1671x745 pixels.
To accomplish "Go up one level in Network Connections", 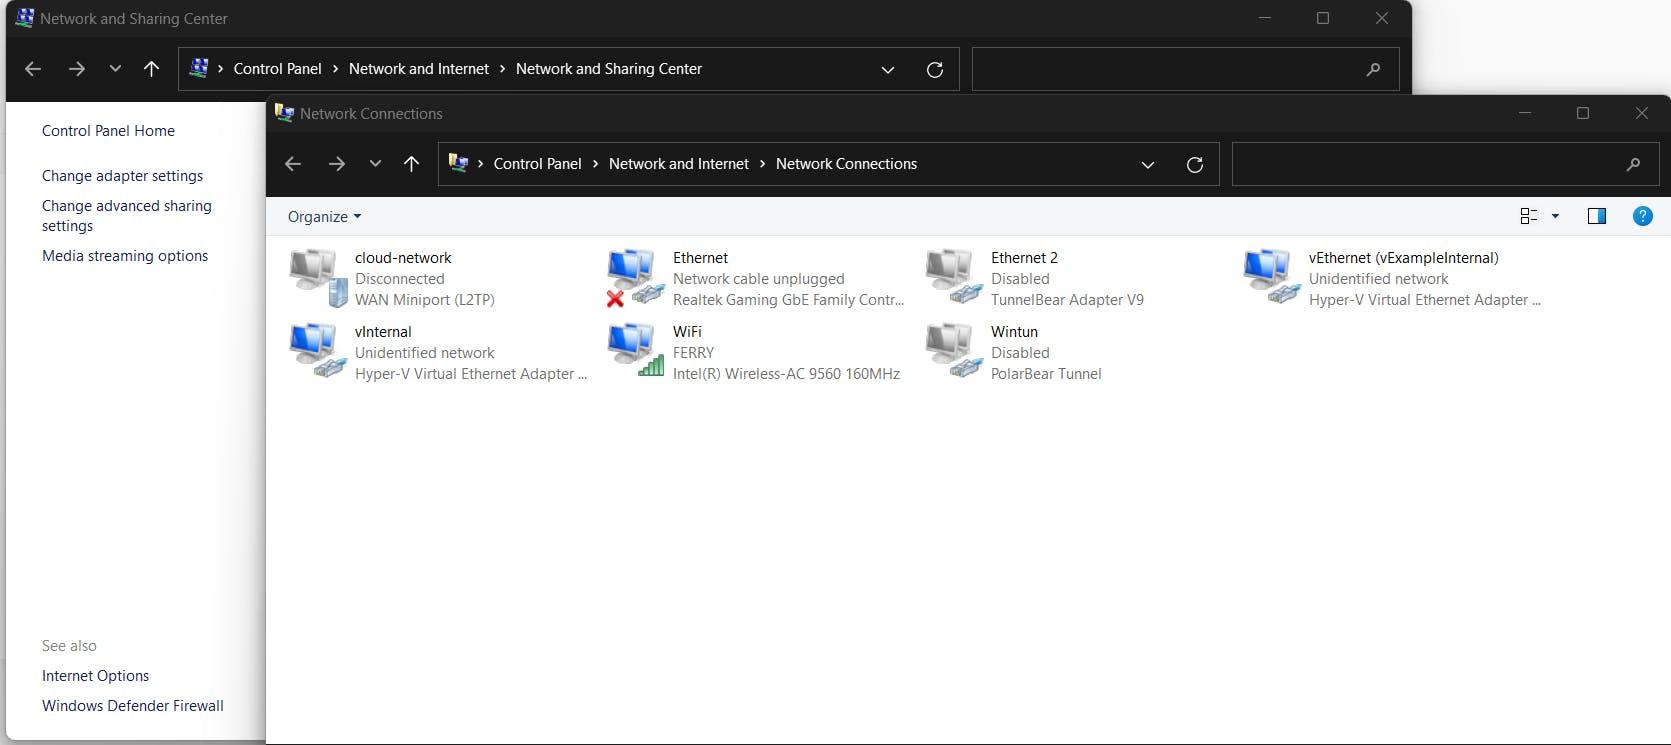I will tap(411, 164).
